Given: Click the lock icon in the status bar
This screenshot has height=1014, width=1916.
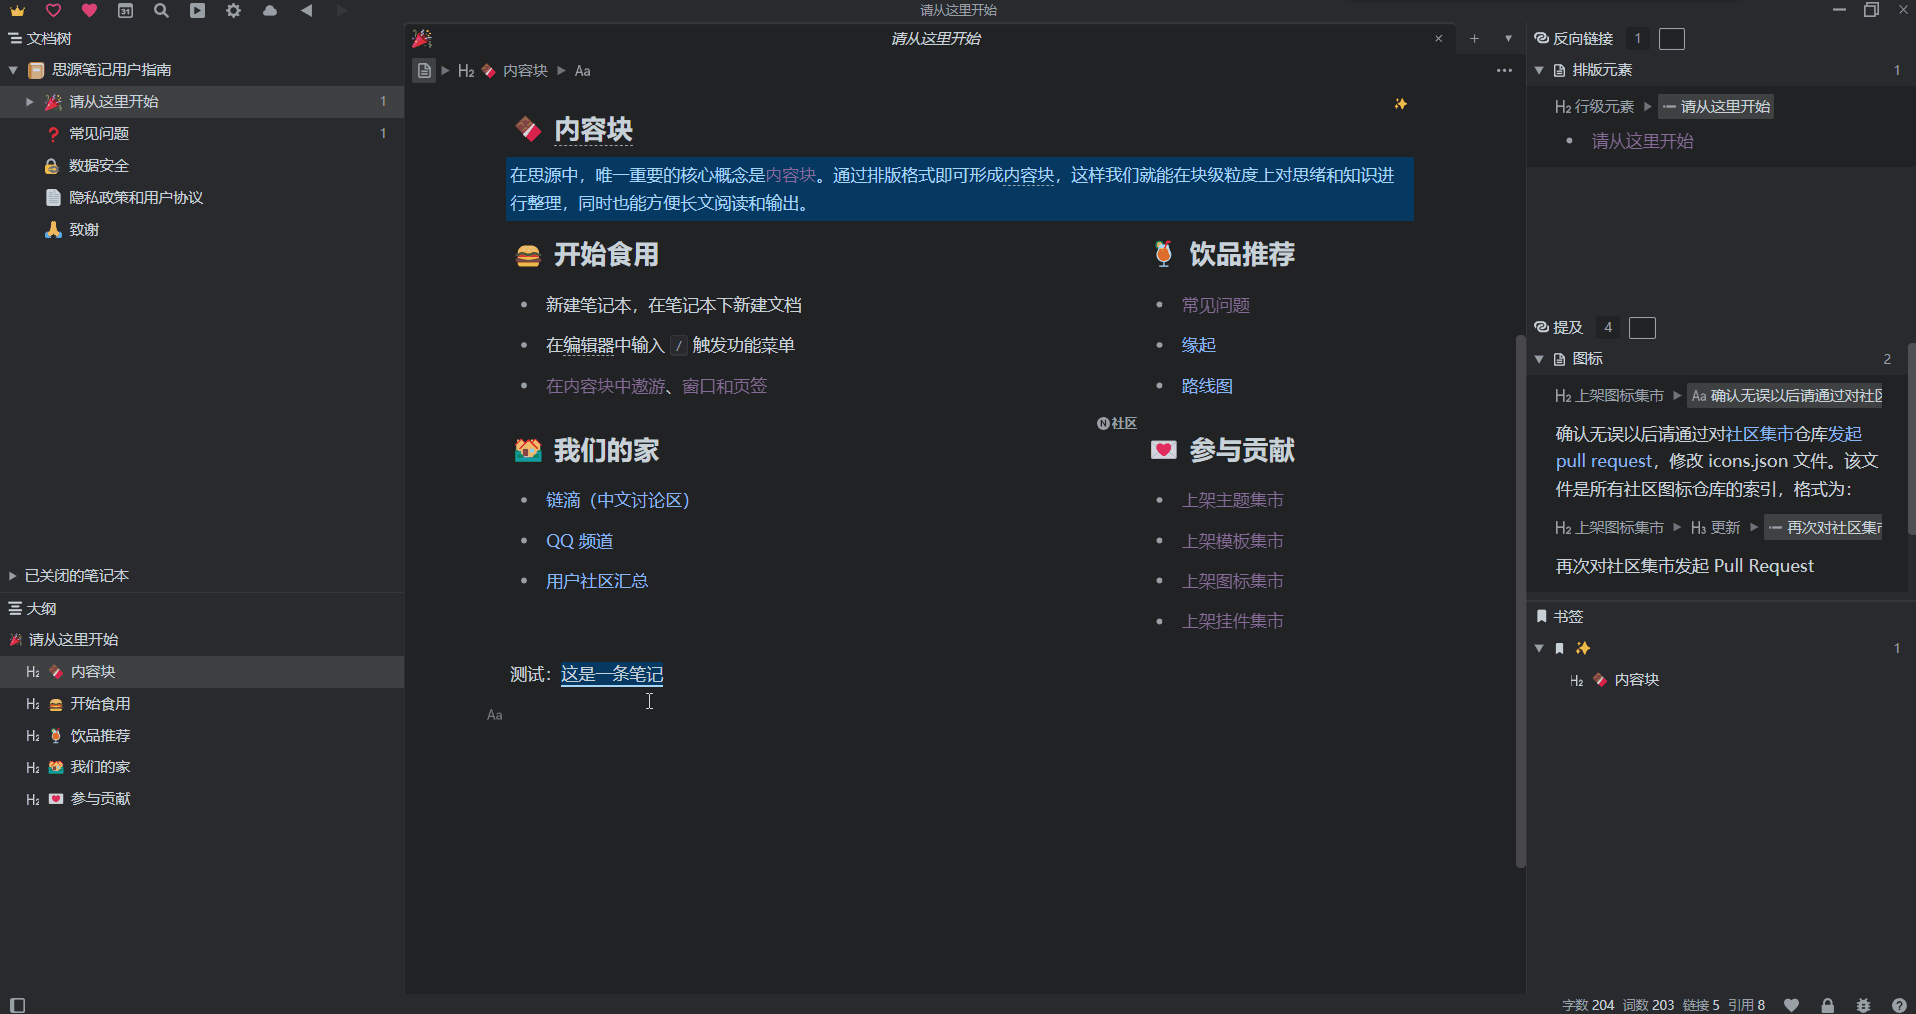Looking at the screenshot, I should pyautogui.click(x=1827, y=1005).
